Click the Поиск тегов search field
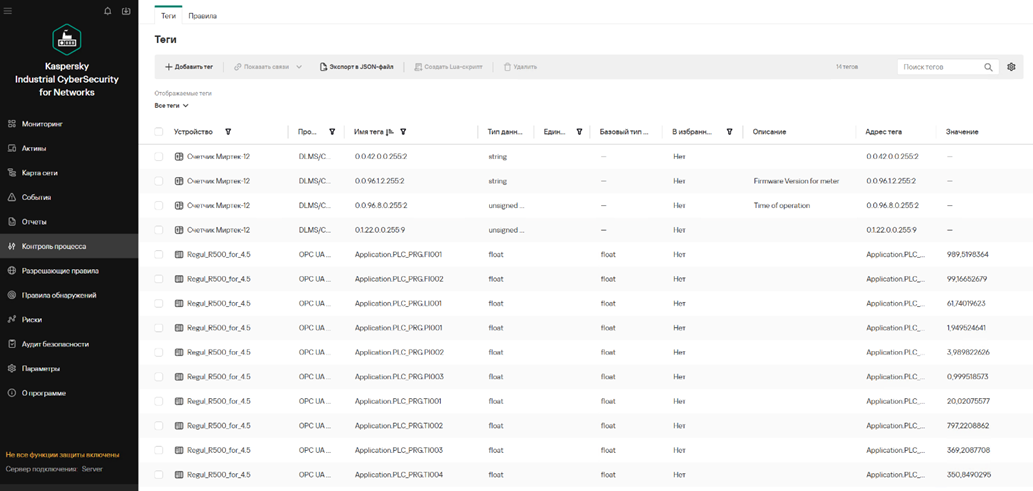The height and width of the screenshot is (491, 1033). tap(938, 67)
